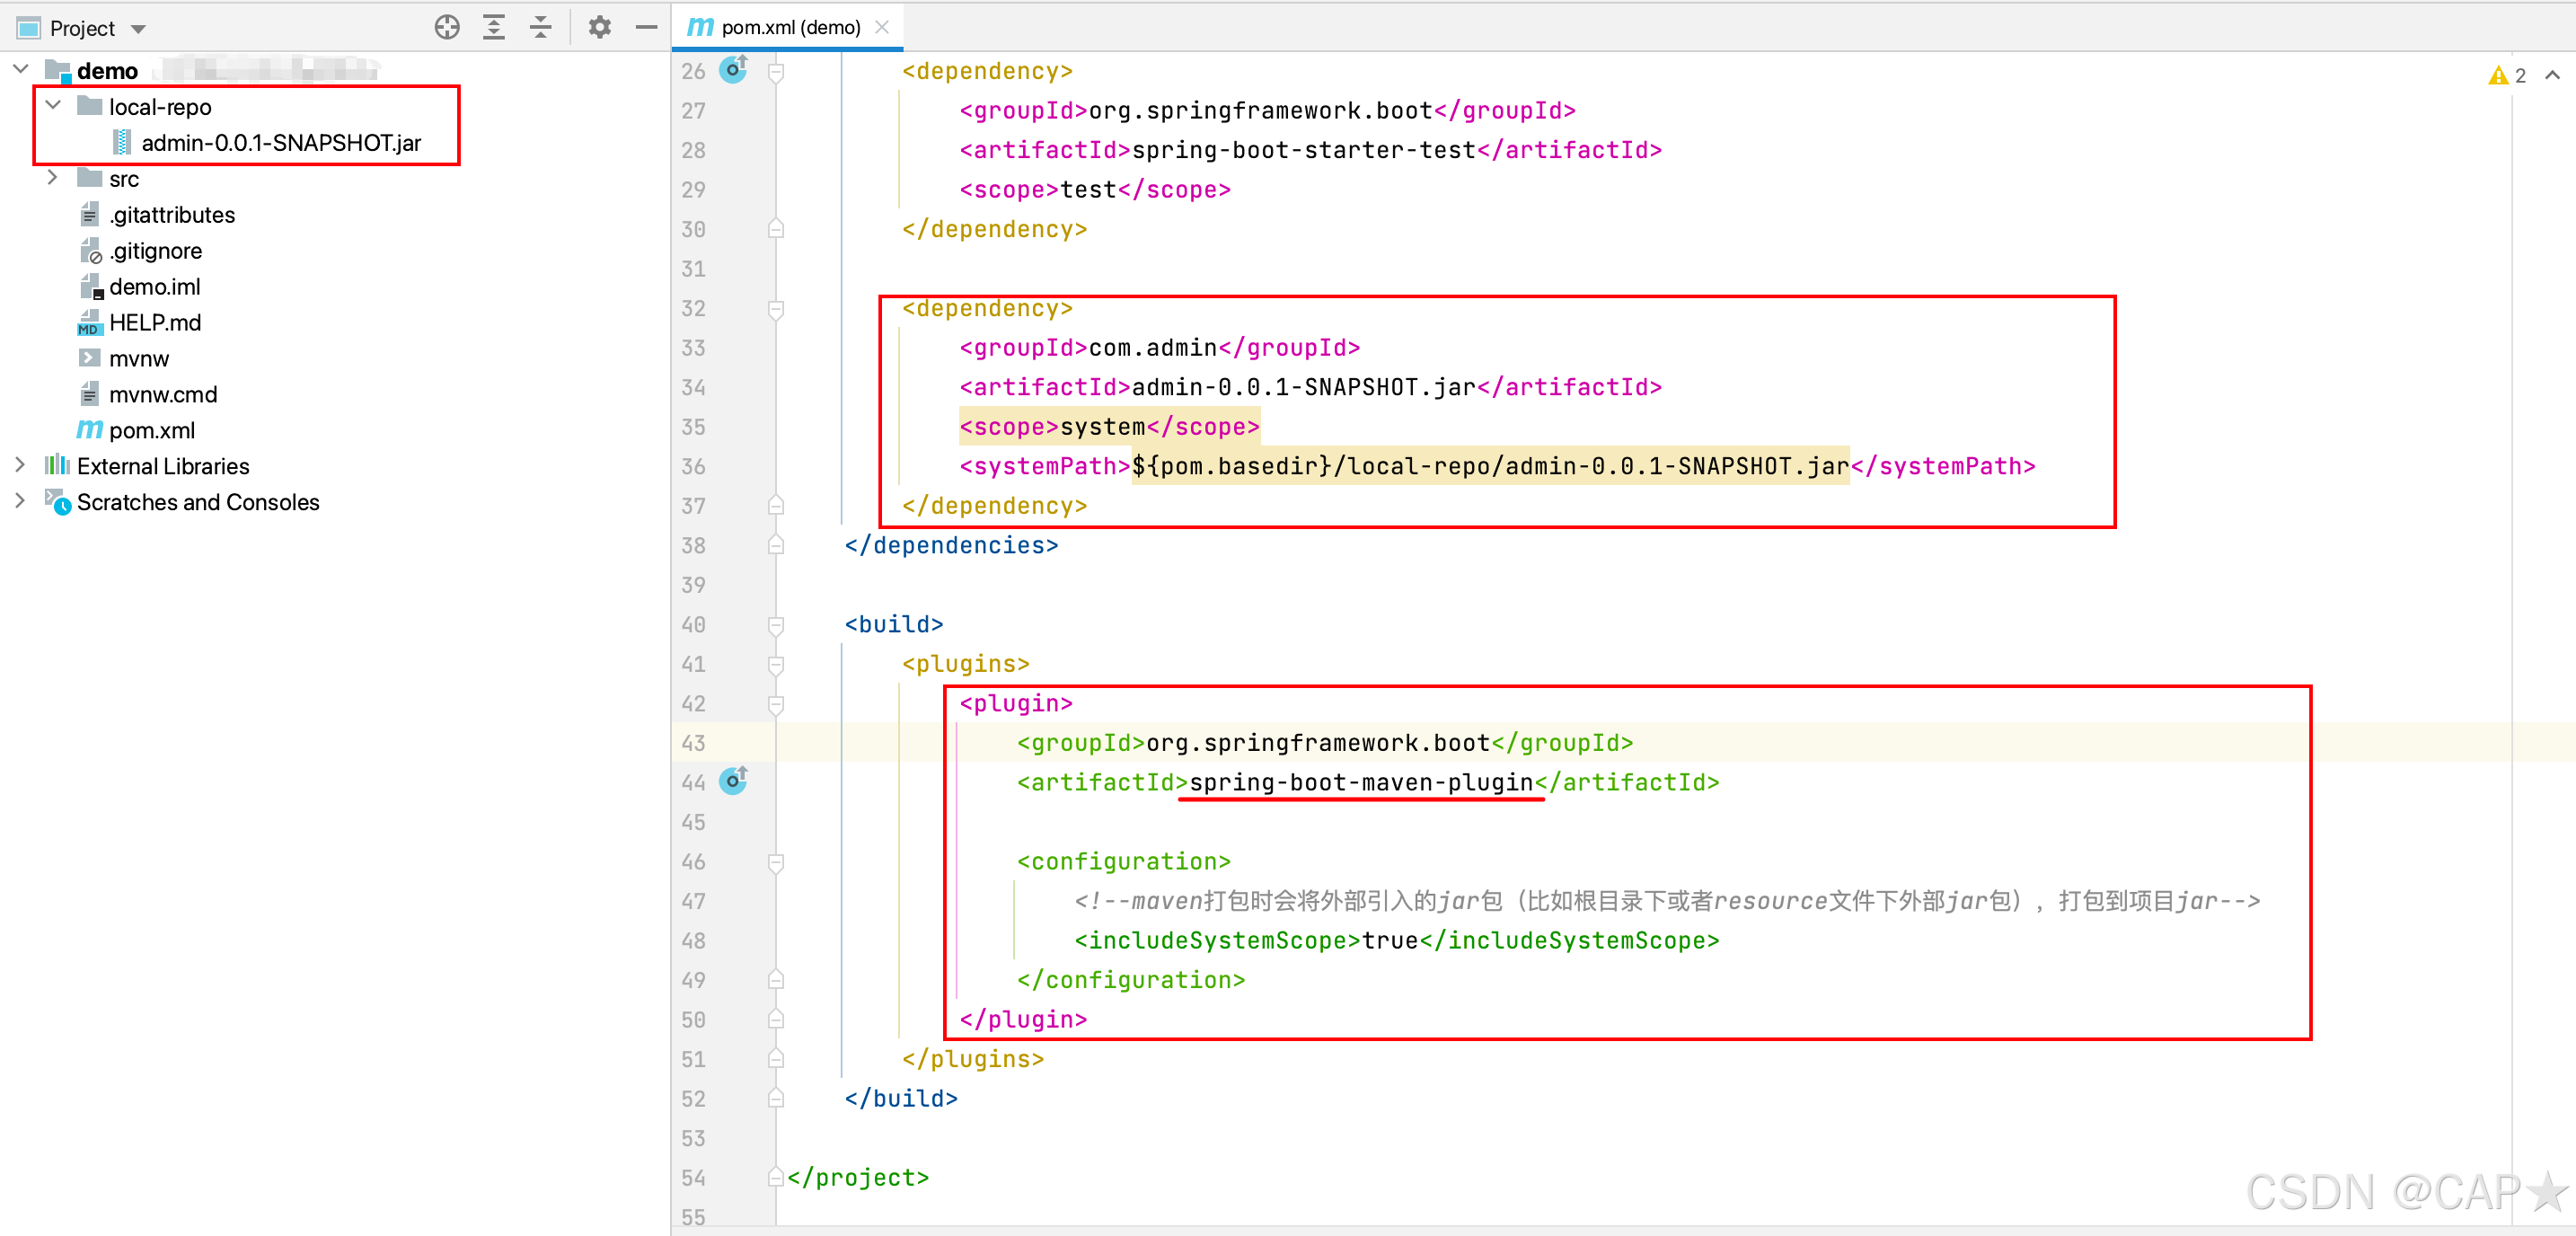Open the Project panel settings gear
Screen dimensions: 2576x1236
pos(599,27)
